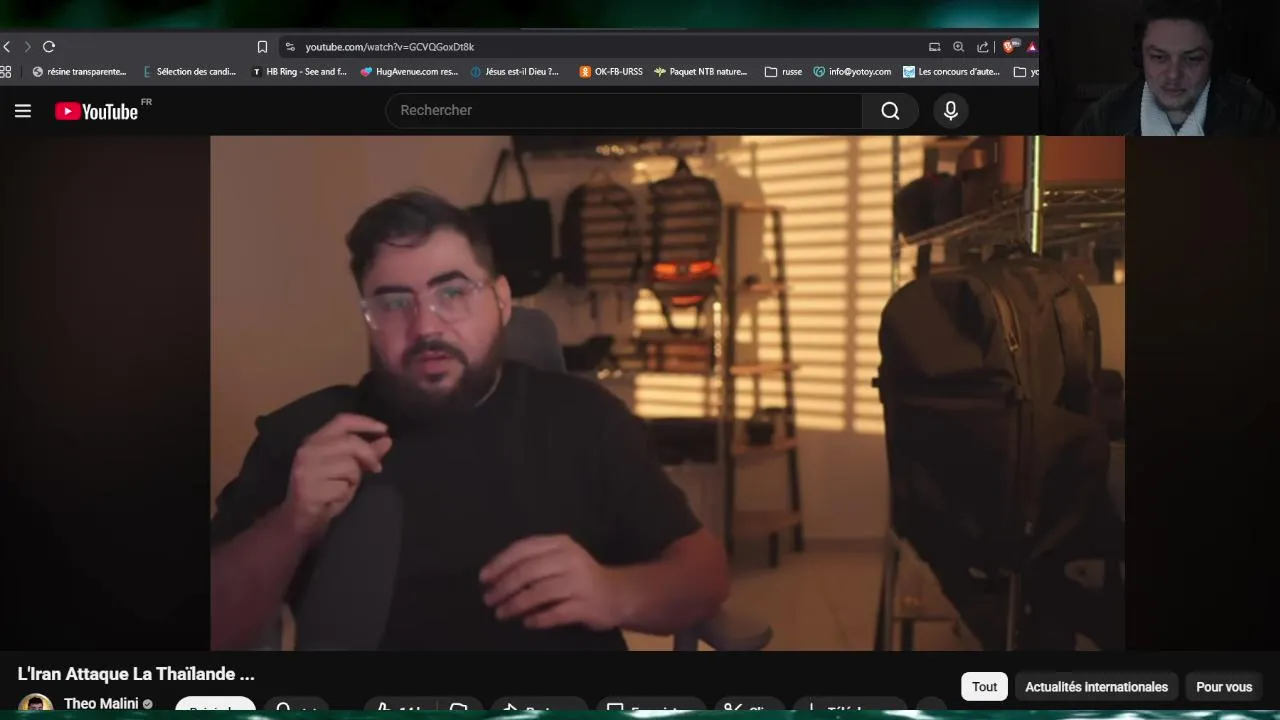This screenshot has height=720, width=1280.
Task: Select the 'Actualités internationales' chip
Action: [1096, 686]
